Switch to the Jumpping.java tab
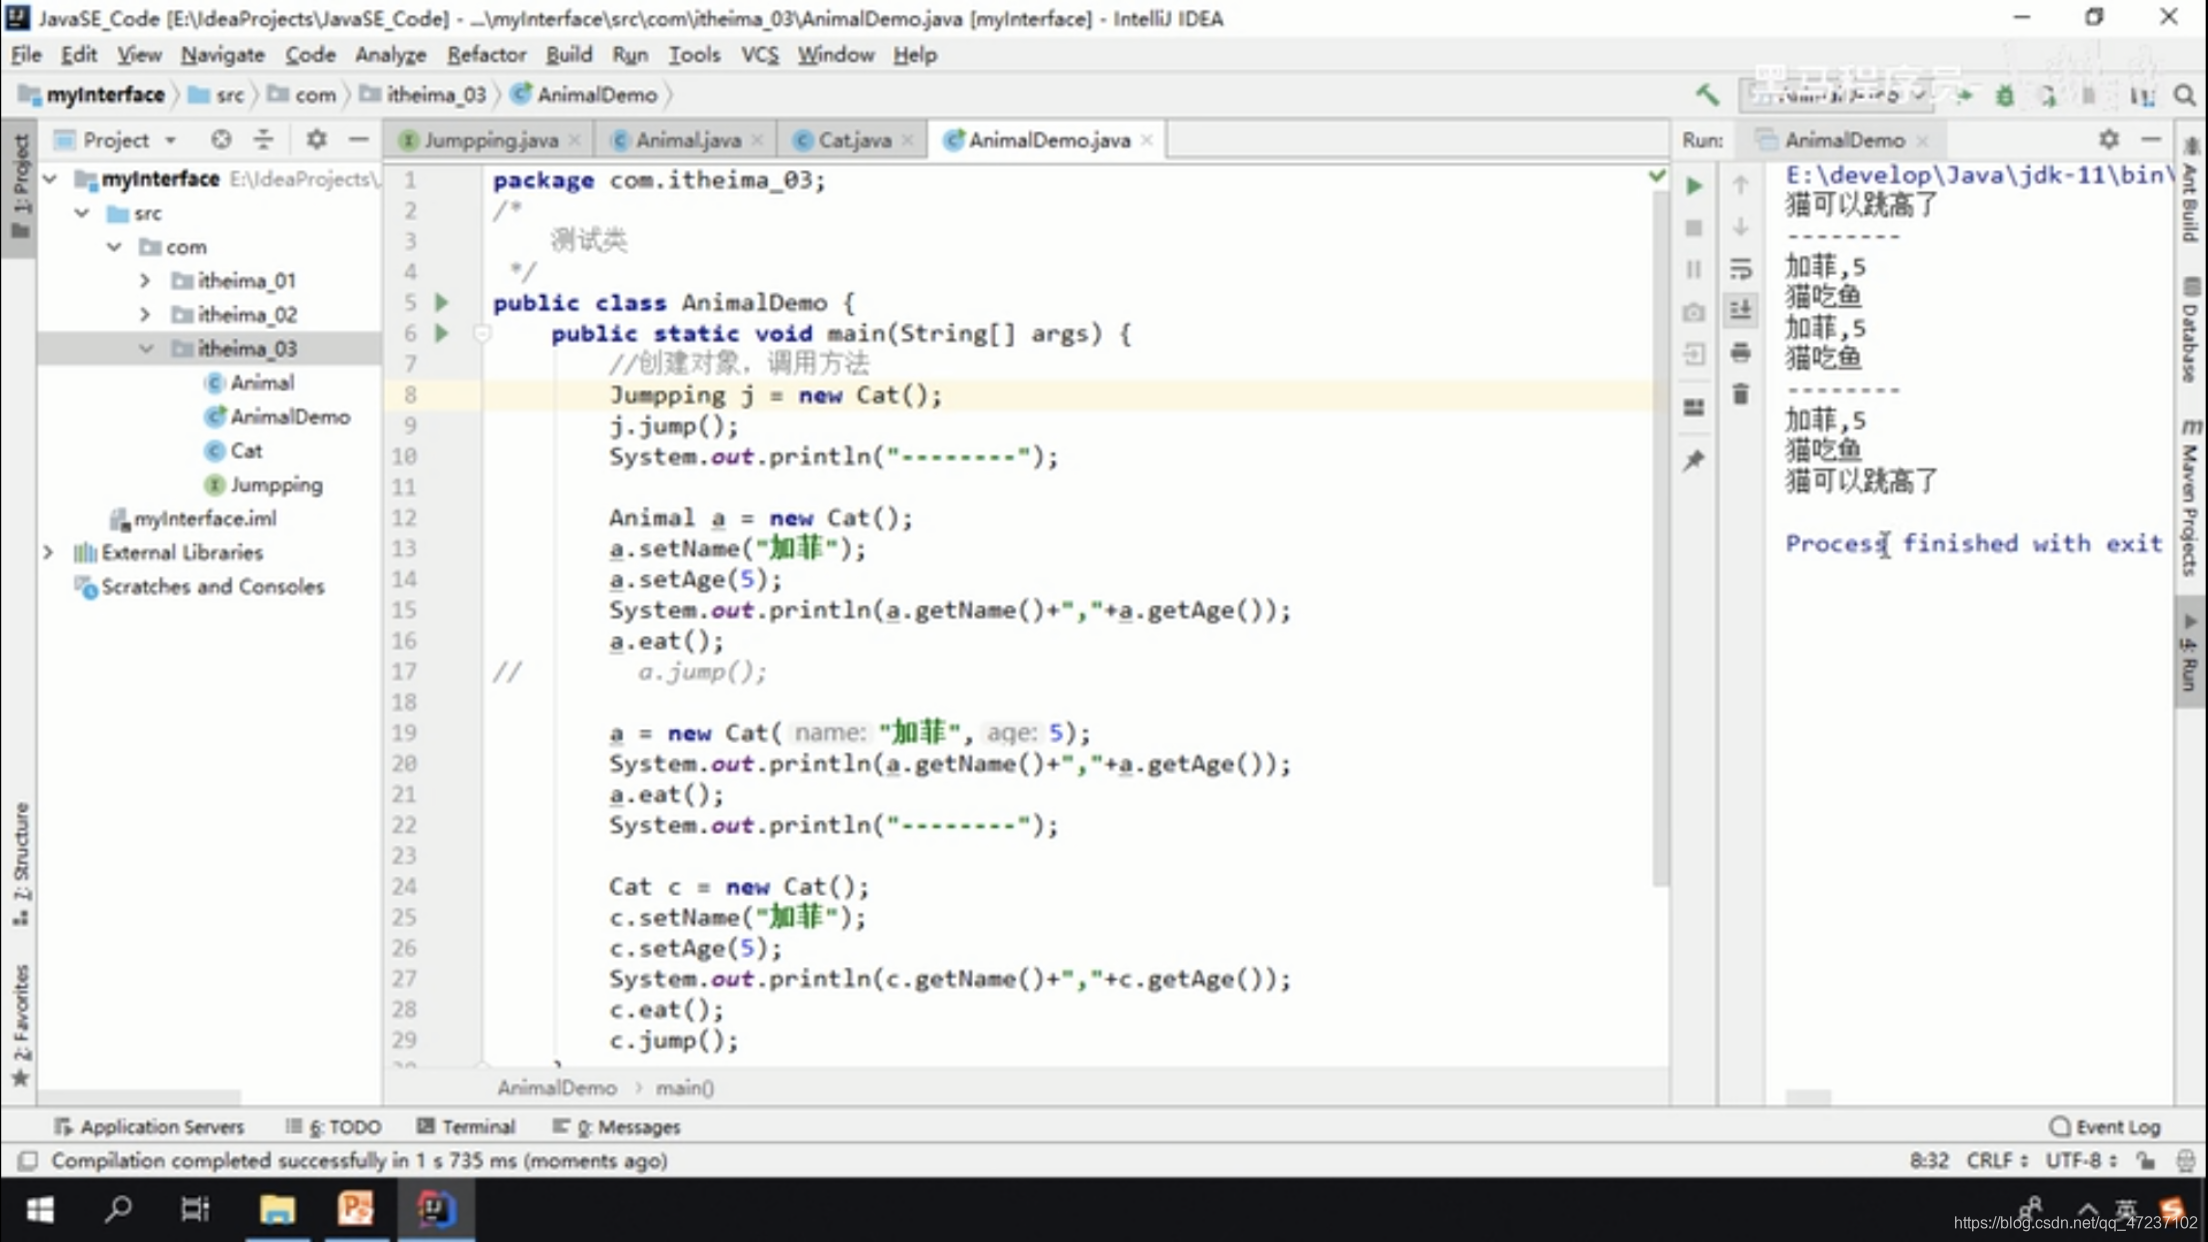 490,140
